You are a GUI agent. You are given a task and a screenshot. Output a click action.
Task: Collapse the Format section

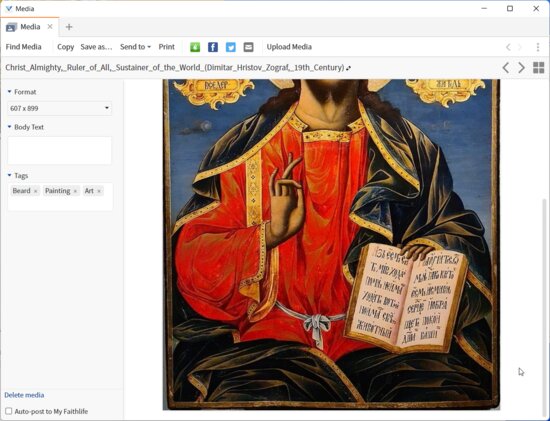coord(9,92)
